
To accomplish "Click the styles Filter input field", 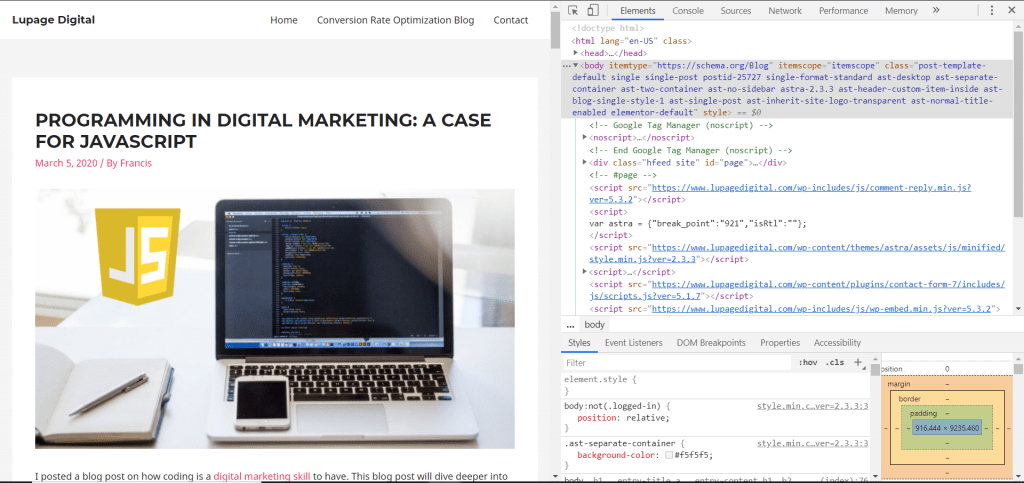I will pyautogui.click(x=677, y=362).
